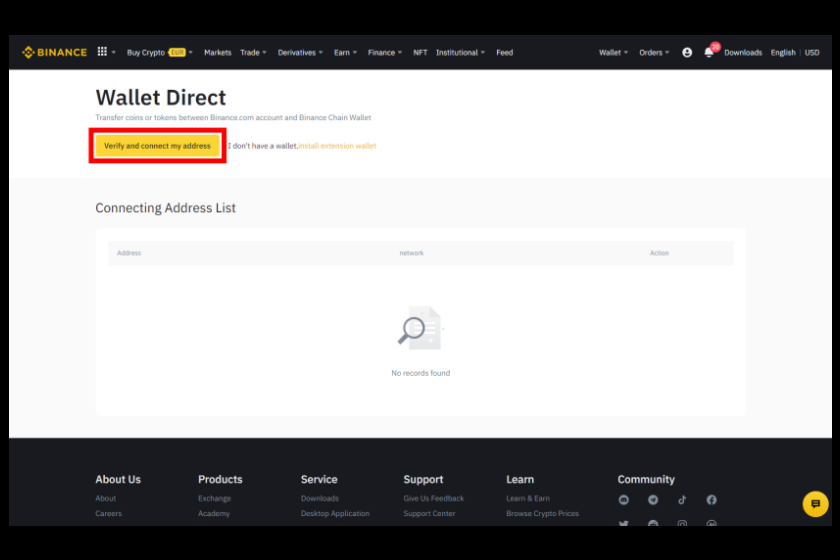The height and width of the screenshot is (560, 840).
Task: Open the Desktop Application footer link
Action: coord(335,513)
